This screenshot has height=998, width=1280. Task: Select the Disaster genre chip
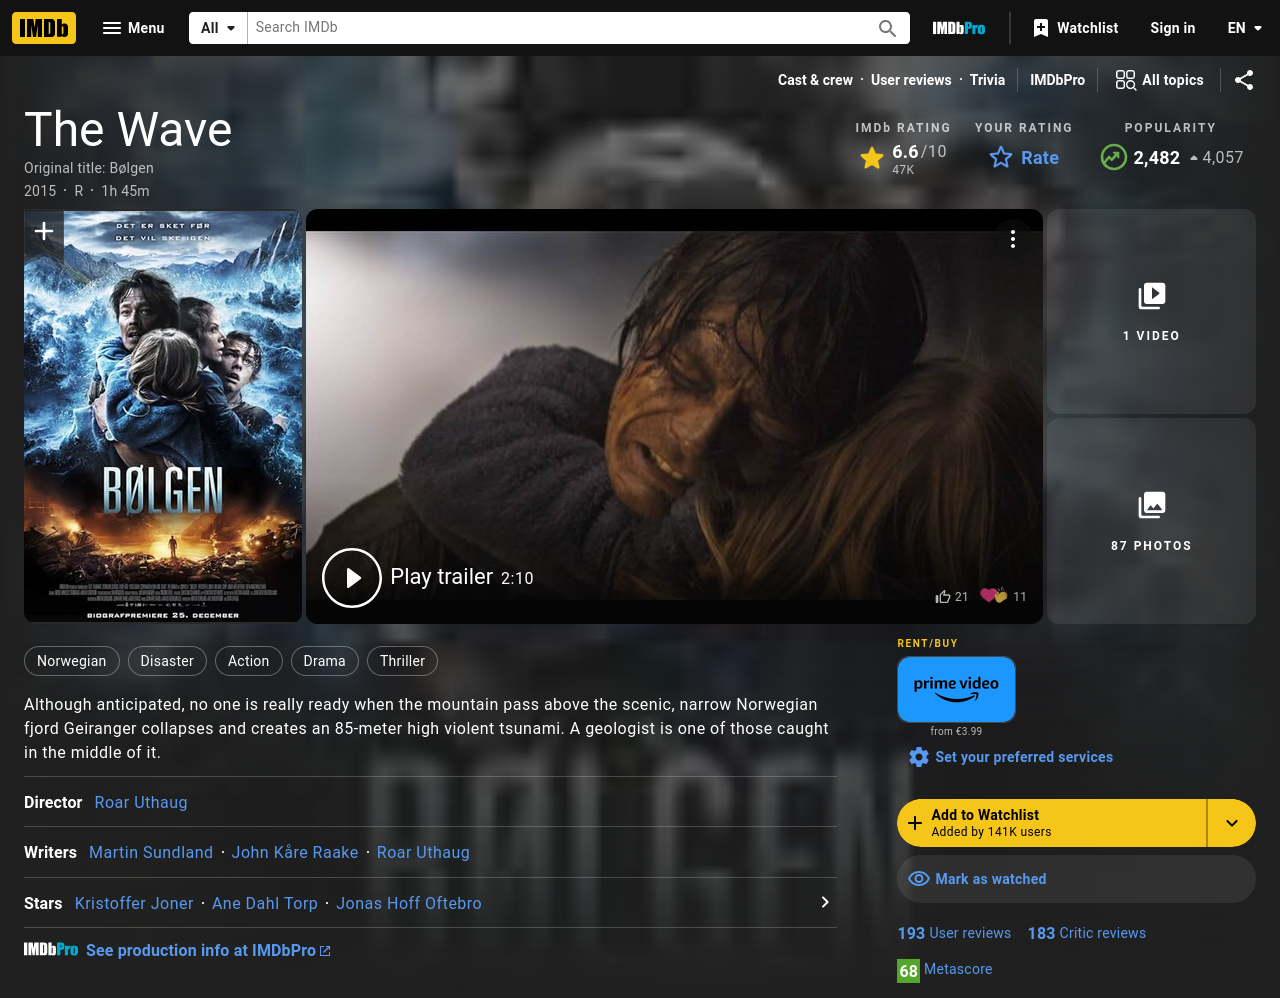(x=167, y=661)
